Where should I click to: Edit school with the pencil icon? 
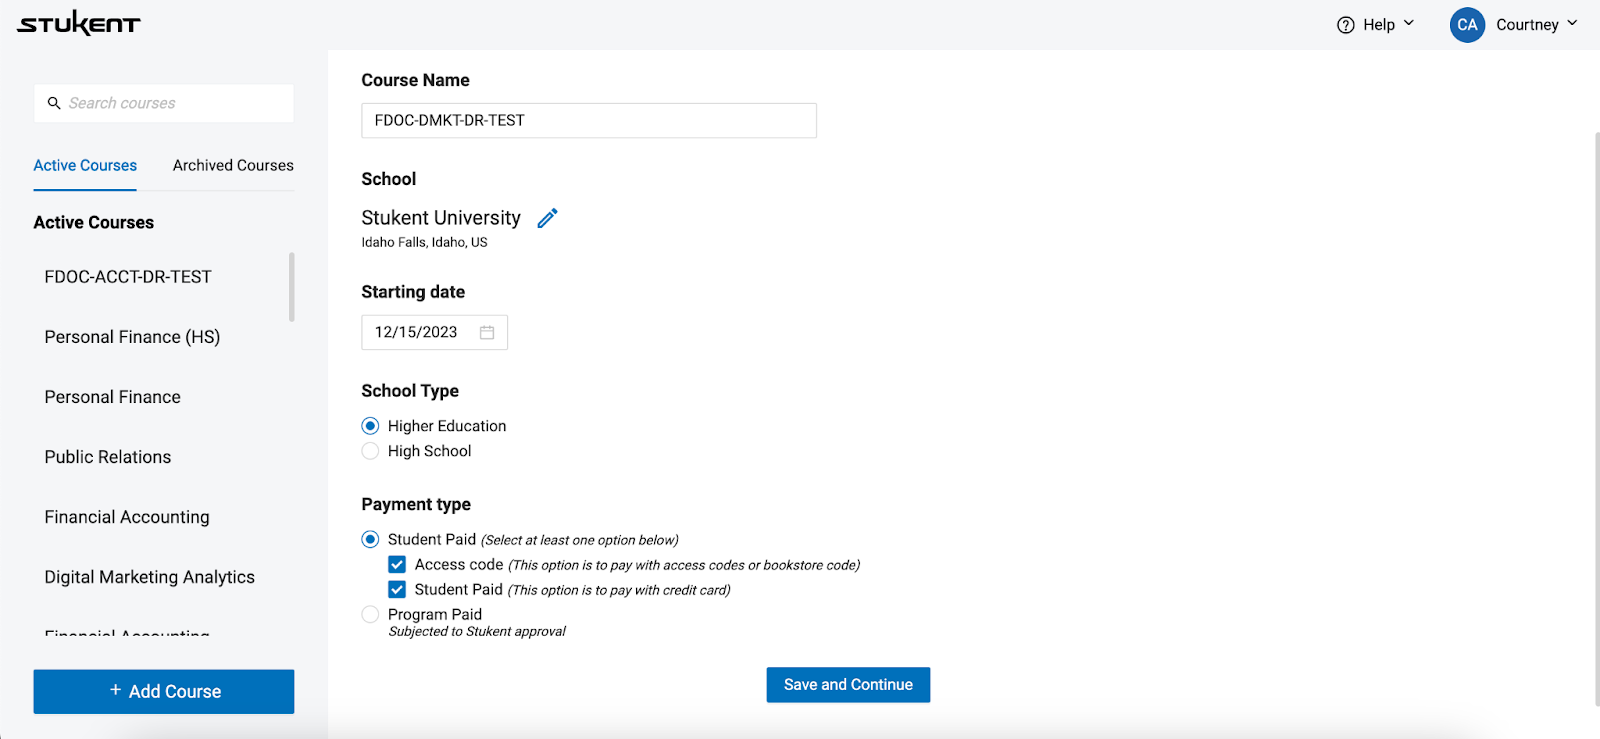tap(547, 218)
